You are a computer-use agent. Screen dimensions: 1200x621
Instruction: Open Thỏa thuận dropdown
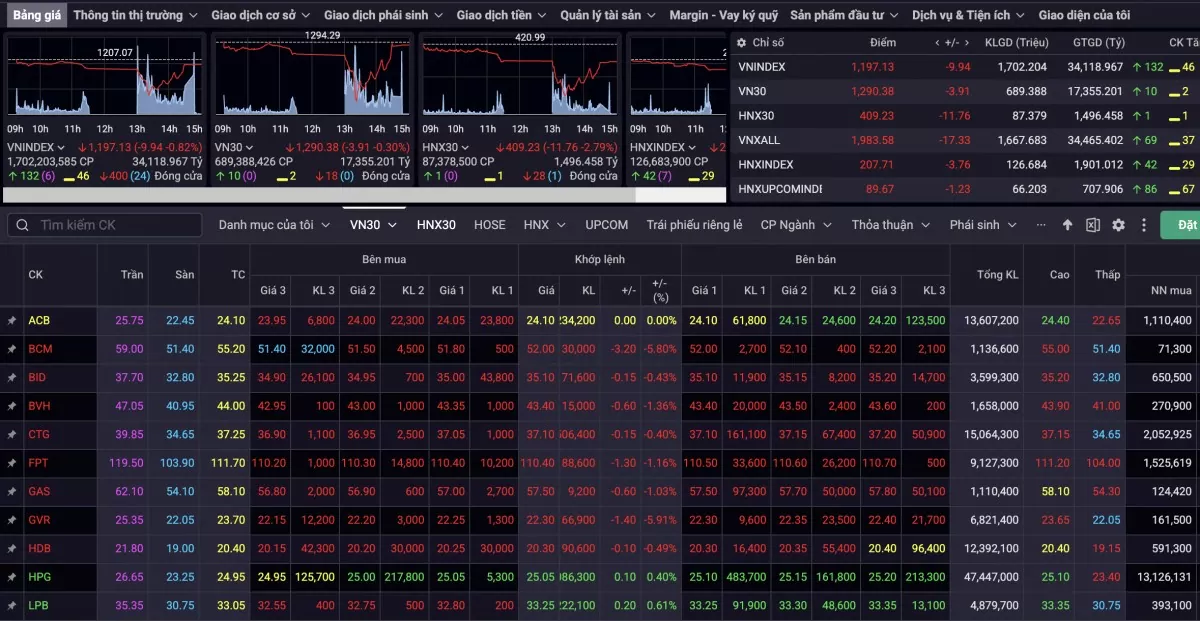(889, 225)
